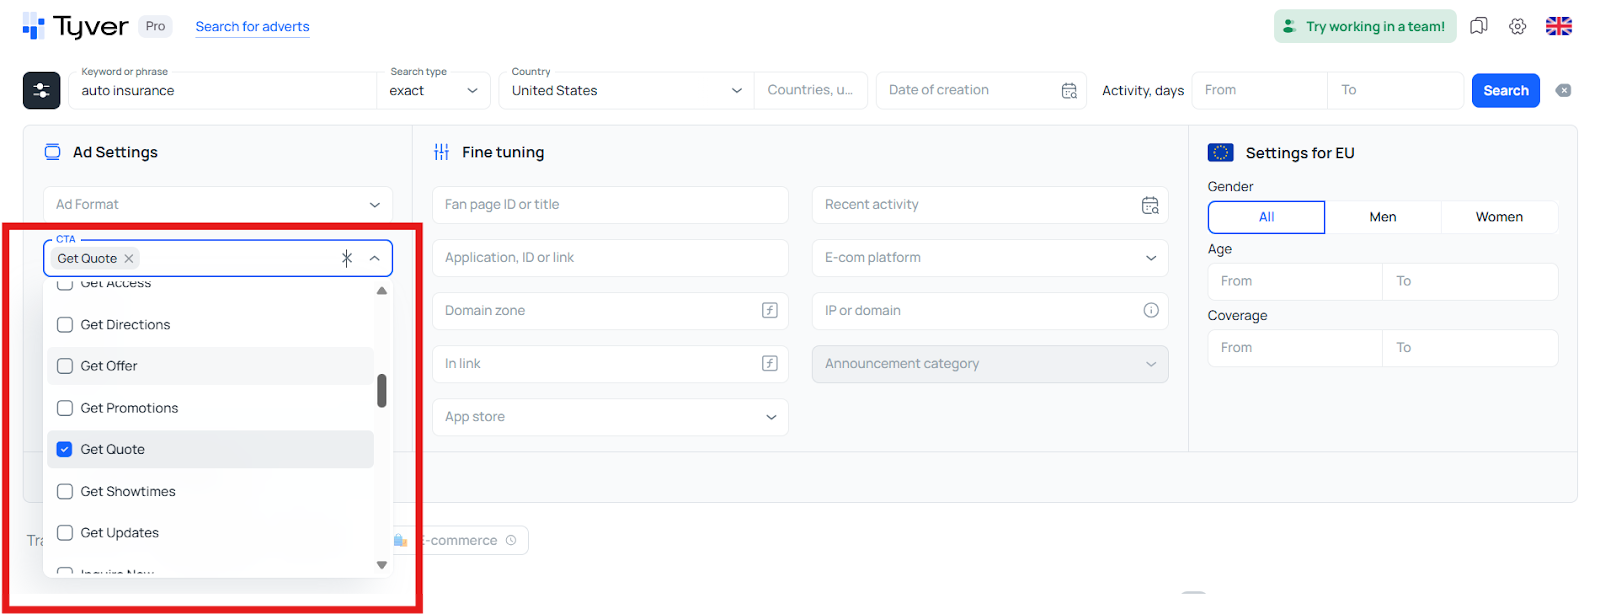Viewport: 1600px width, 614px height.
Task: Select the Men gender tab
Action: coord(1383,217)
